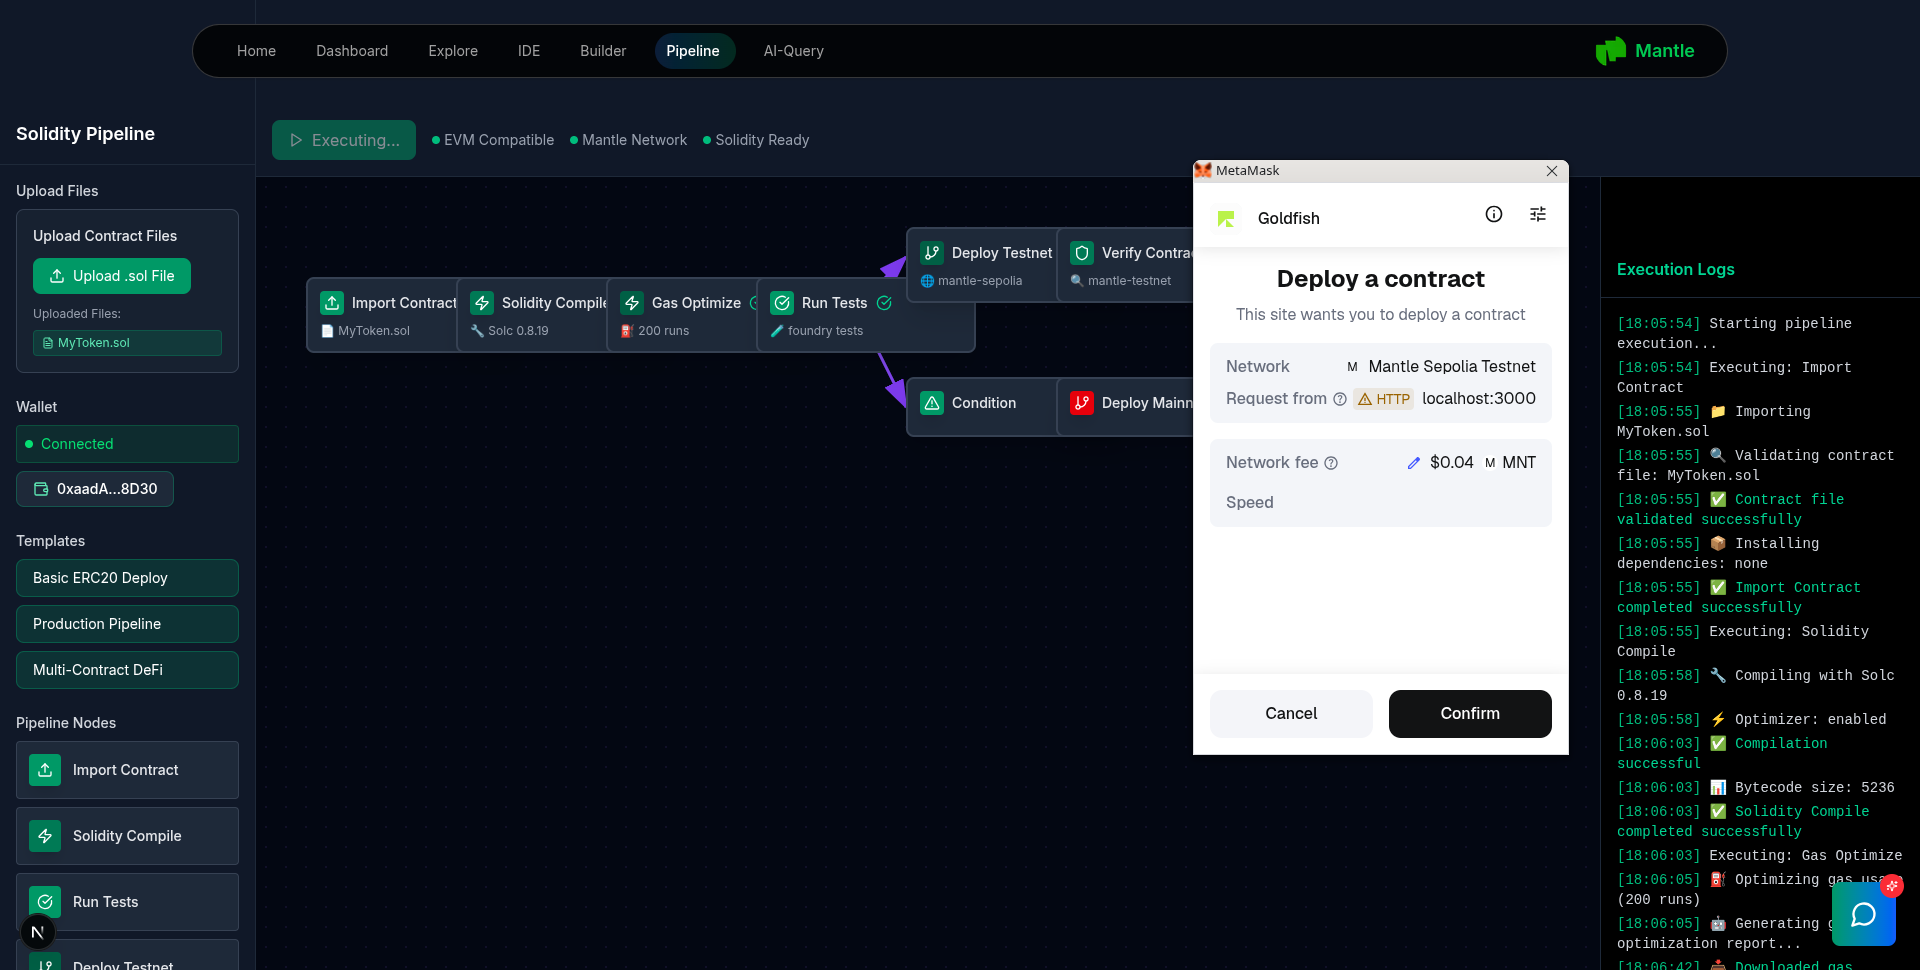The image size is (1920, 970).
Task: Select the uploaded MyToken.sol file
Action: coord(127,343)
